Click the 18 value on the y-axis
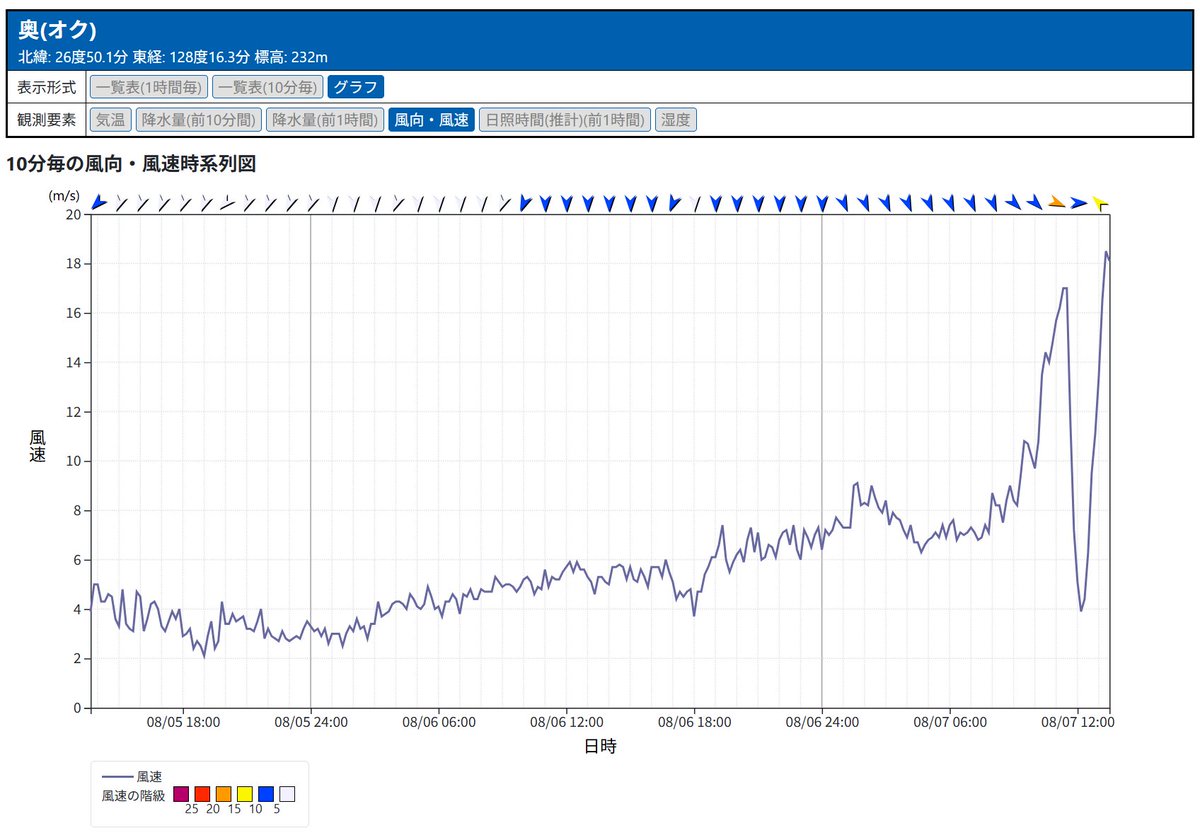The width and height of the screenshot is (1200, 833). 73,264
